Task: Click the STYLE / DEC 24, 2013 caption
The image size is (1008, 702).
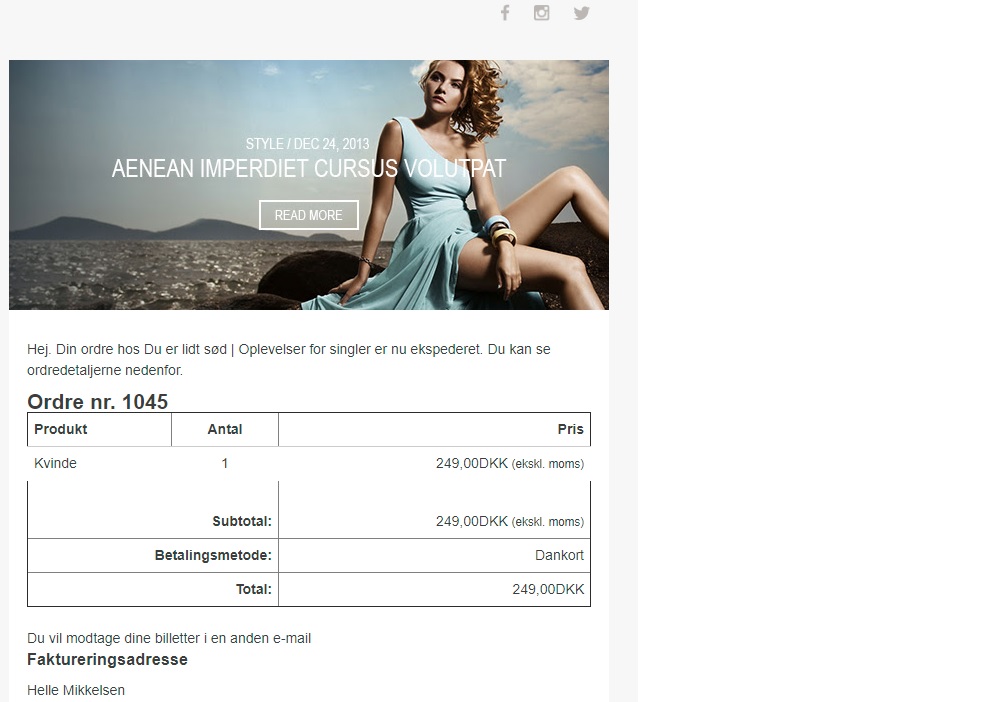Action: pos(308,144)
